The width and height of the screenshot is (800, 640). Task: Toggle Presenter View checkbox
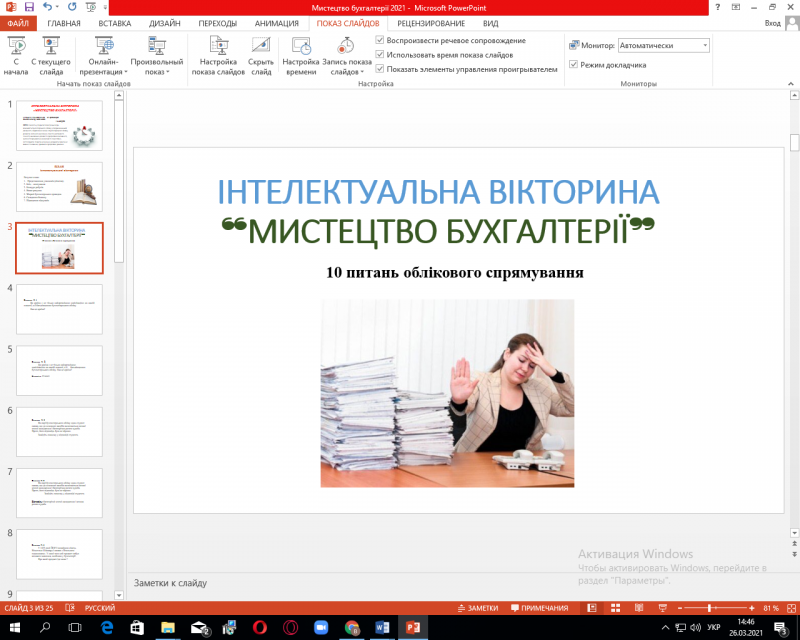573,64
